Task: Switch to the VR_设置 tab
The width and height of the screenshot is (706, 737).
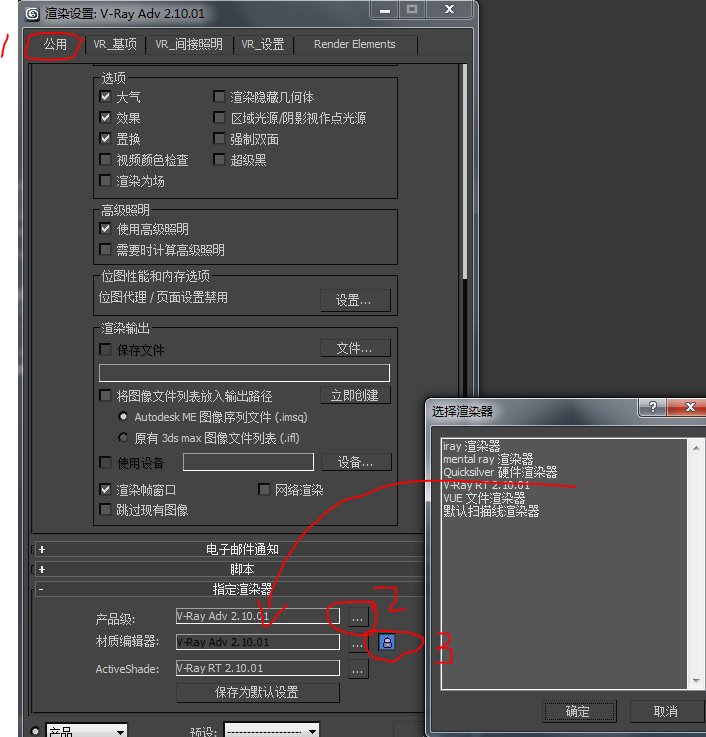Action: 263,45
